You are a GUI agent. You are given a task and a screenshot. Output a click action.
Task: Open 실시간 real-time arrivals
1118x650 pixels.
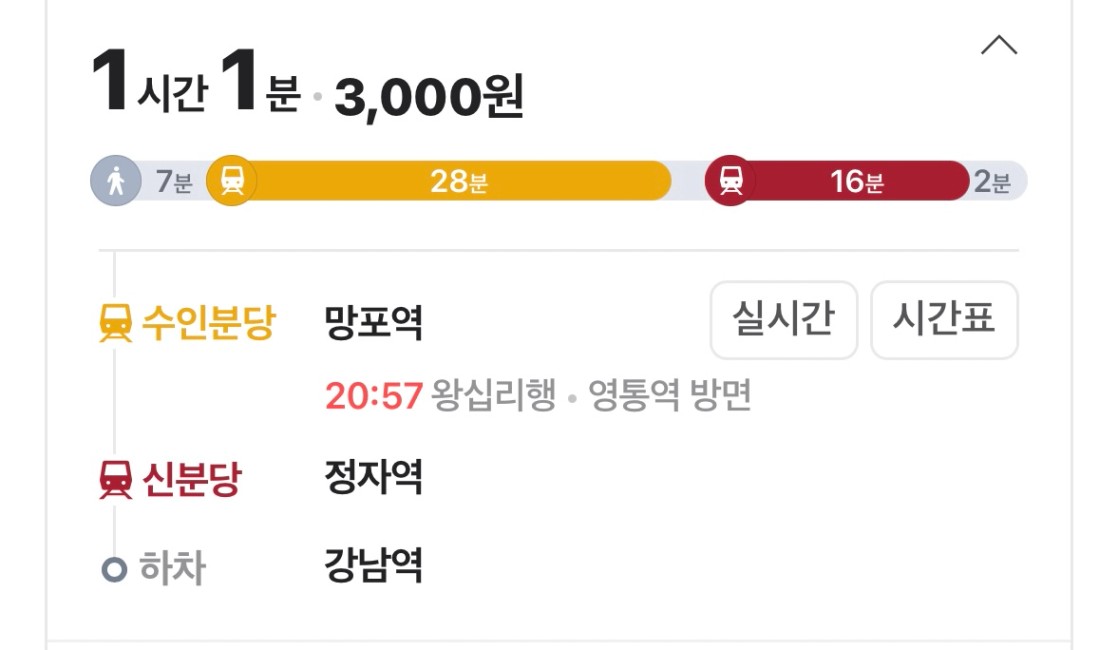tap(784, 319)
